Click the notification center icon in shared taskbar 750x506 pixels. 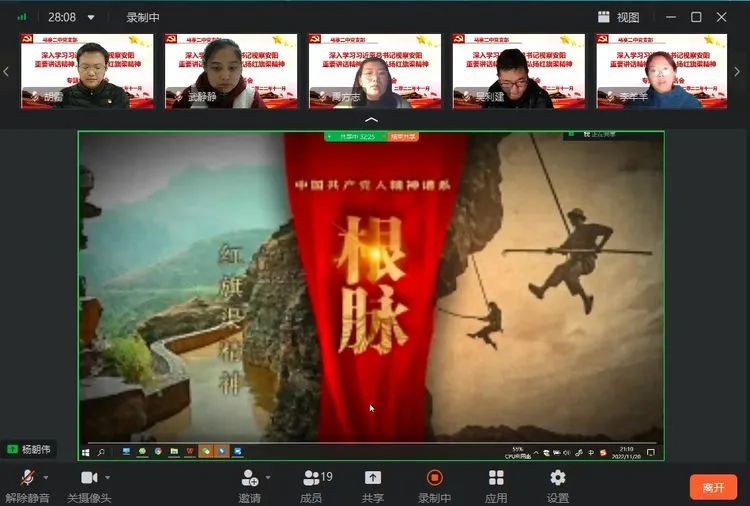tap(651, 452)
